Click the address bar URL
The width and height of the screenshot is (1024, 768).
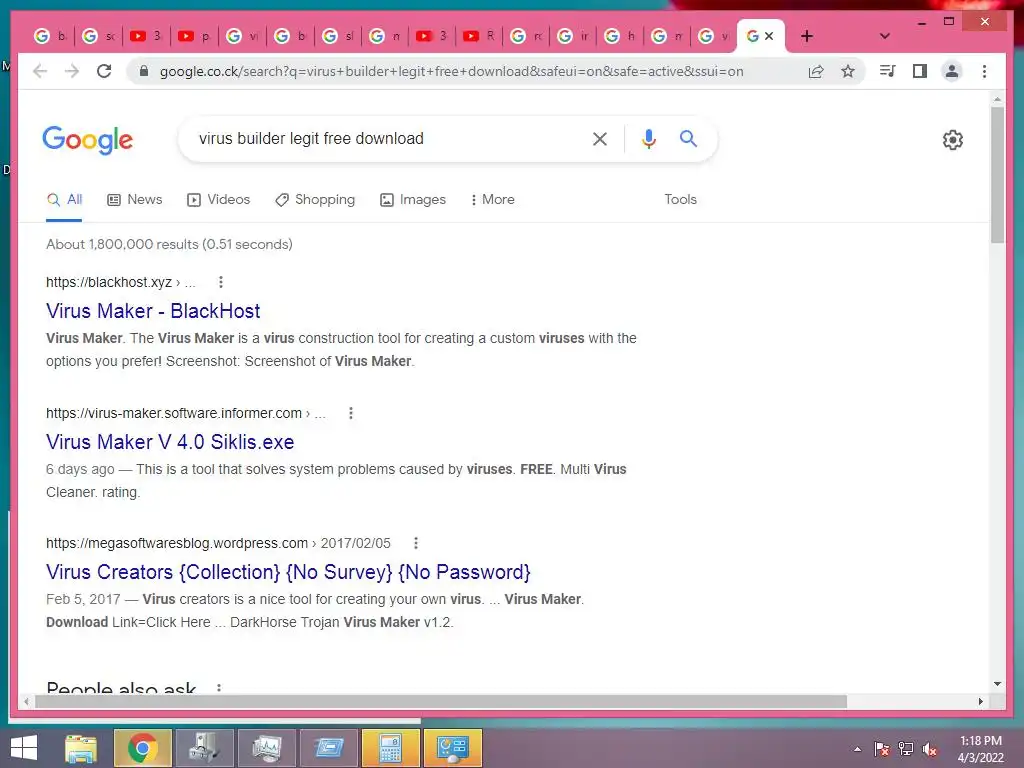click(x=451, y=71)
